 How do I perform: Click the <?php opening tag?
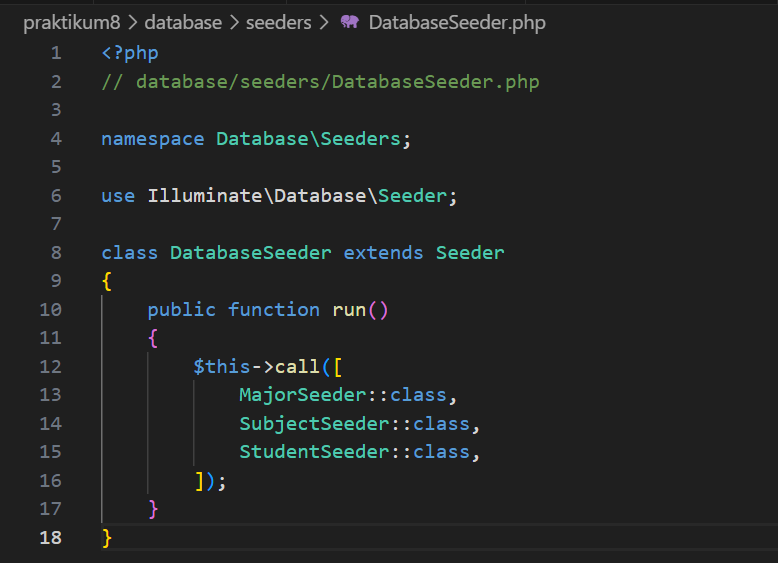coord(130,53)
